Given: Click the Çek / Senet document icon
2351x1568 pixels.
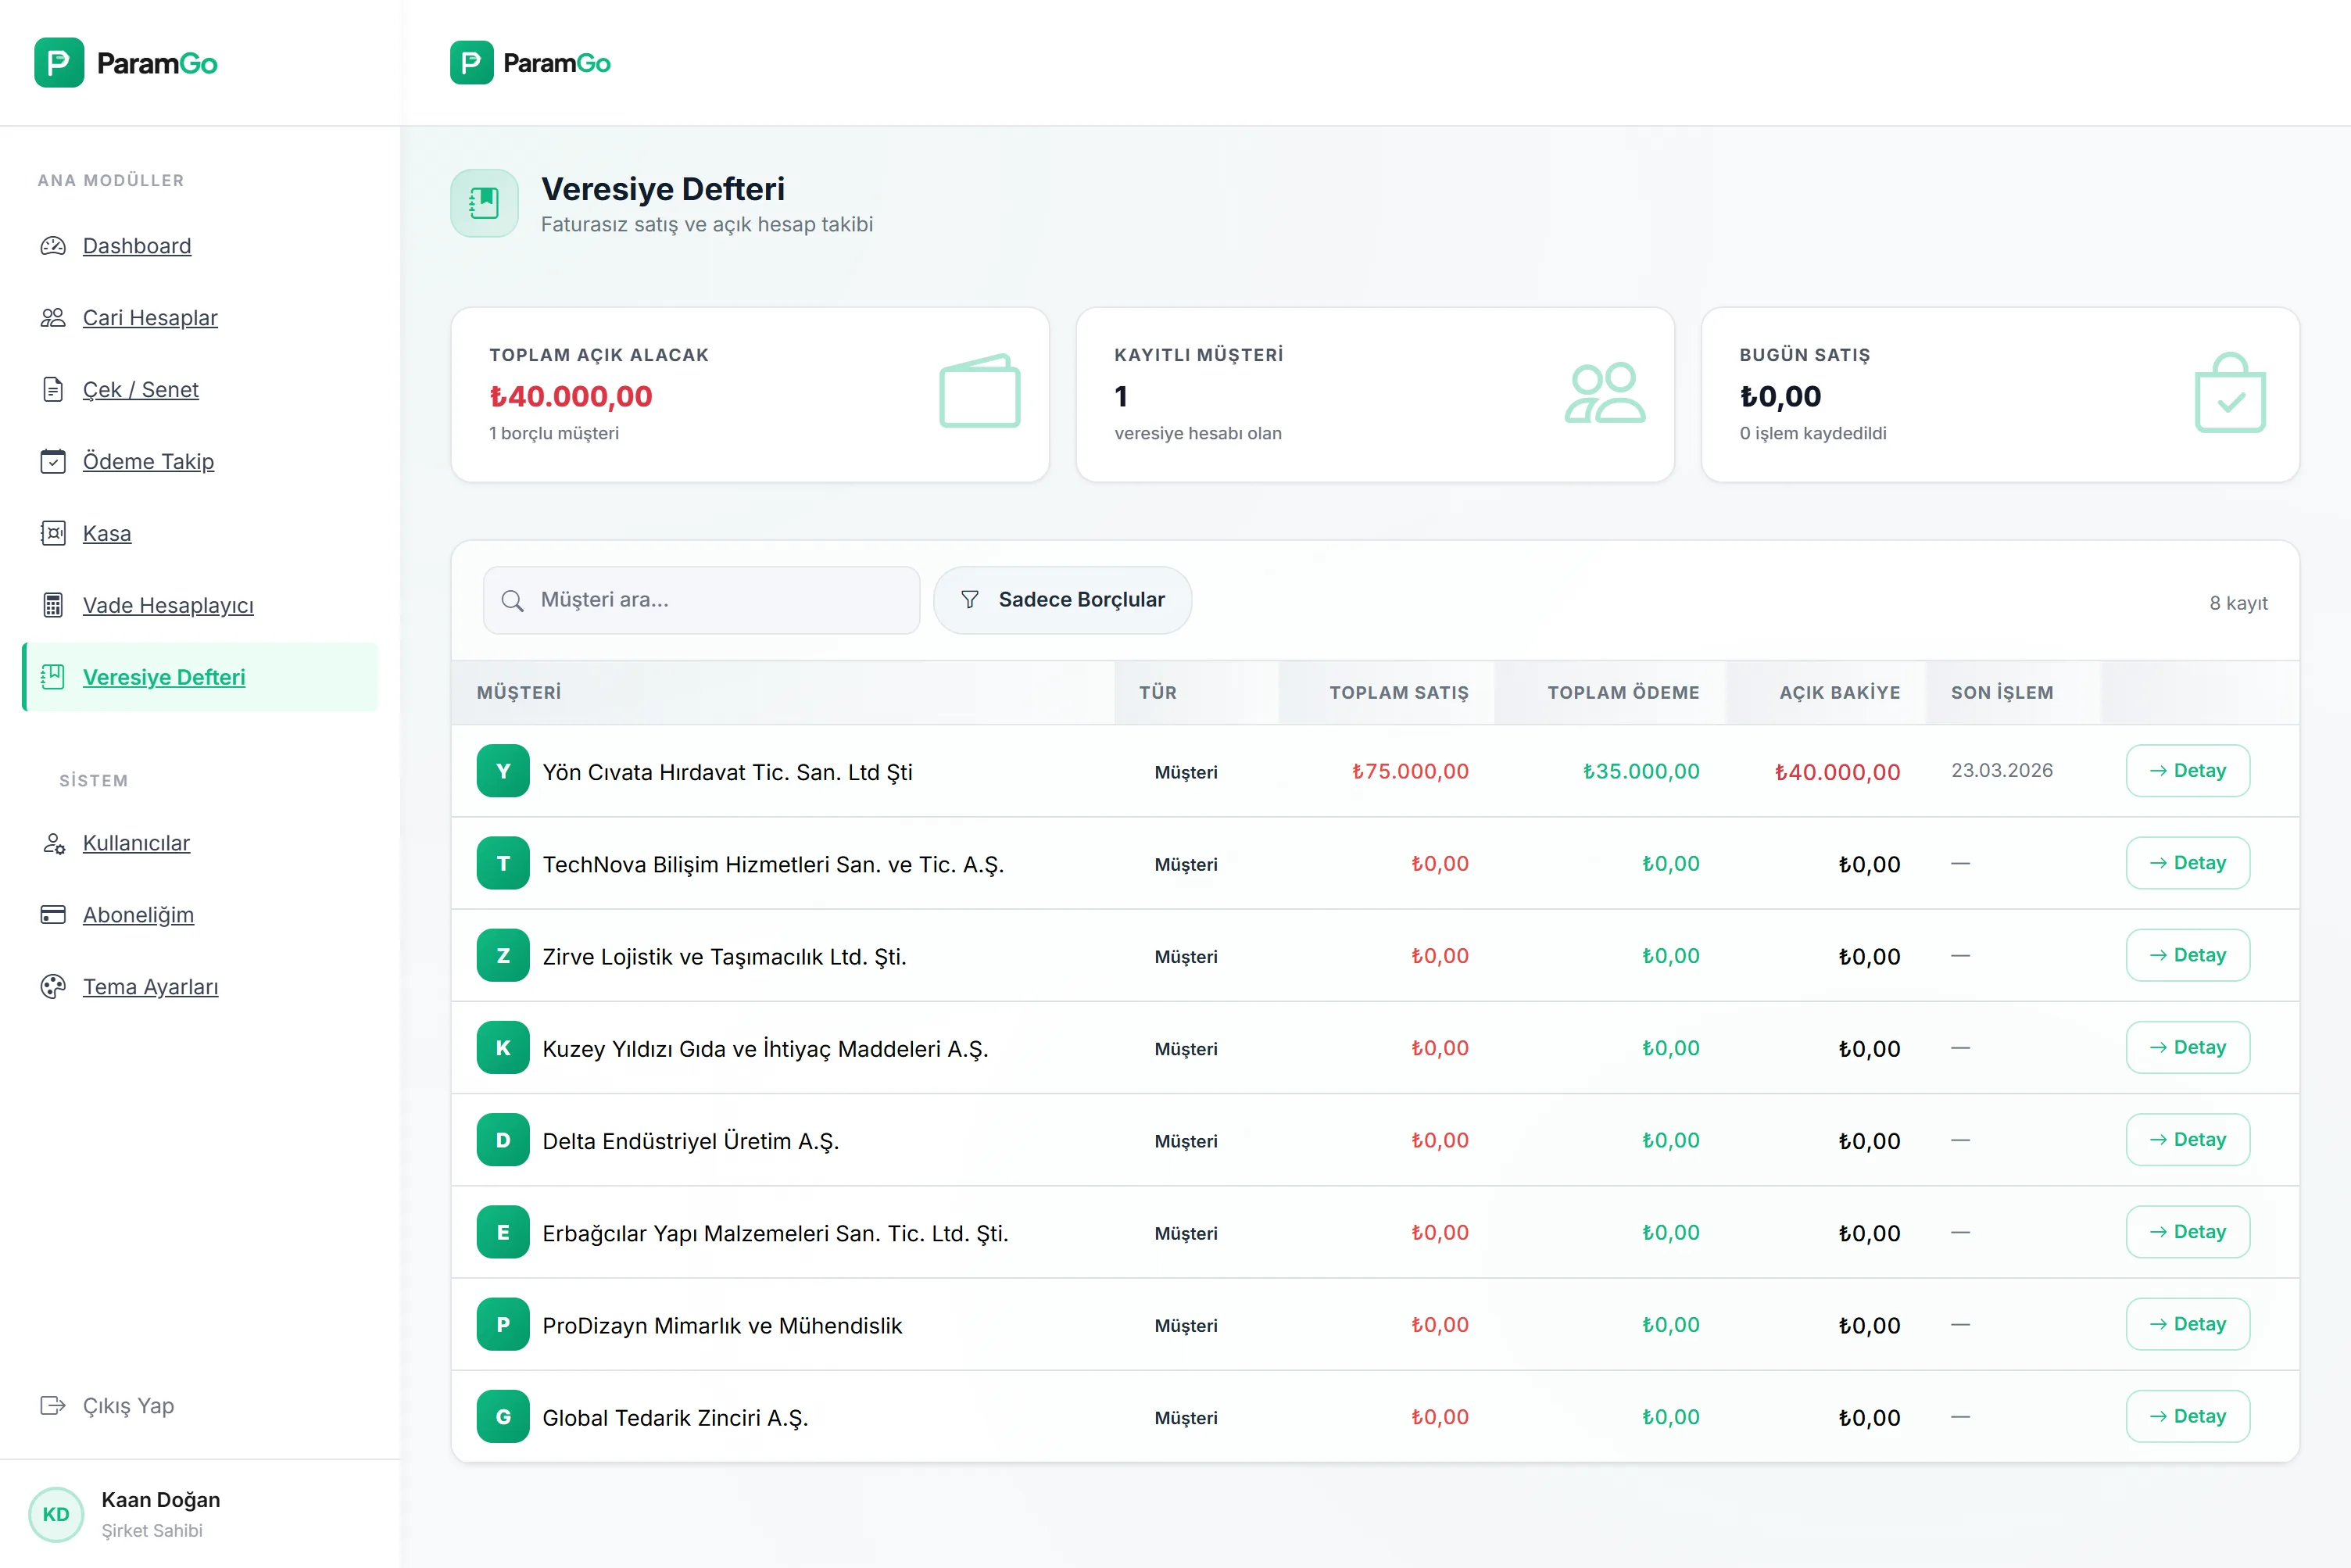Looking at the screenshot, I should point(53,390).
